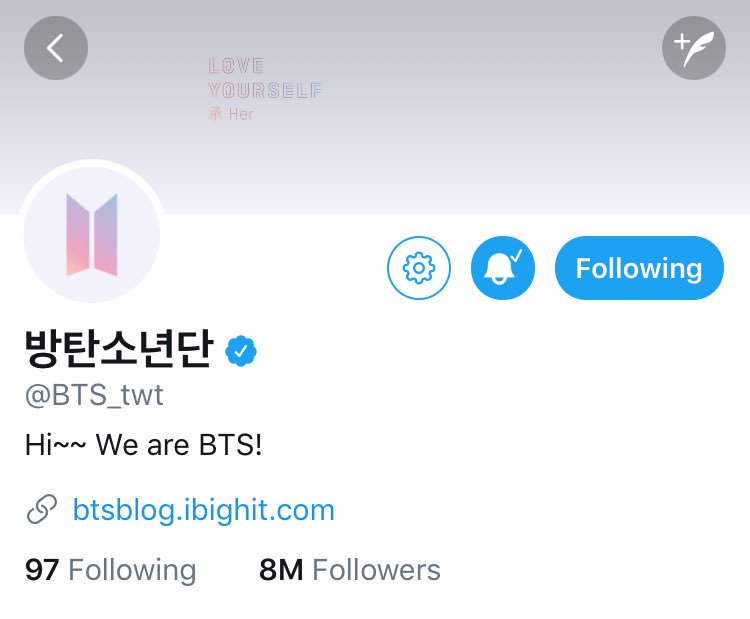Tap the blue verified badge
This screenshot has height=619, width=750.
click(241, 351)
